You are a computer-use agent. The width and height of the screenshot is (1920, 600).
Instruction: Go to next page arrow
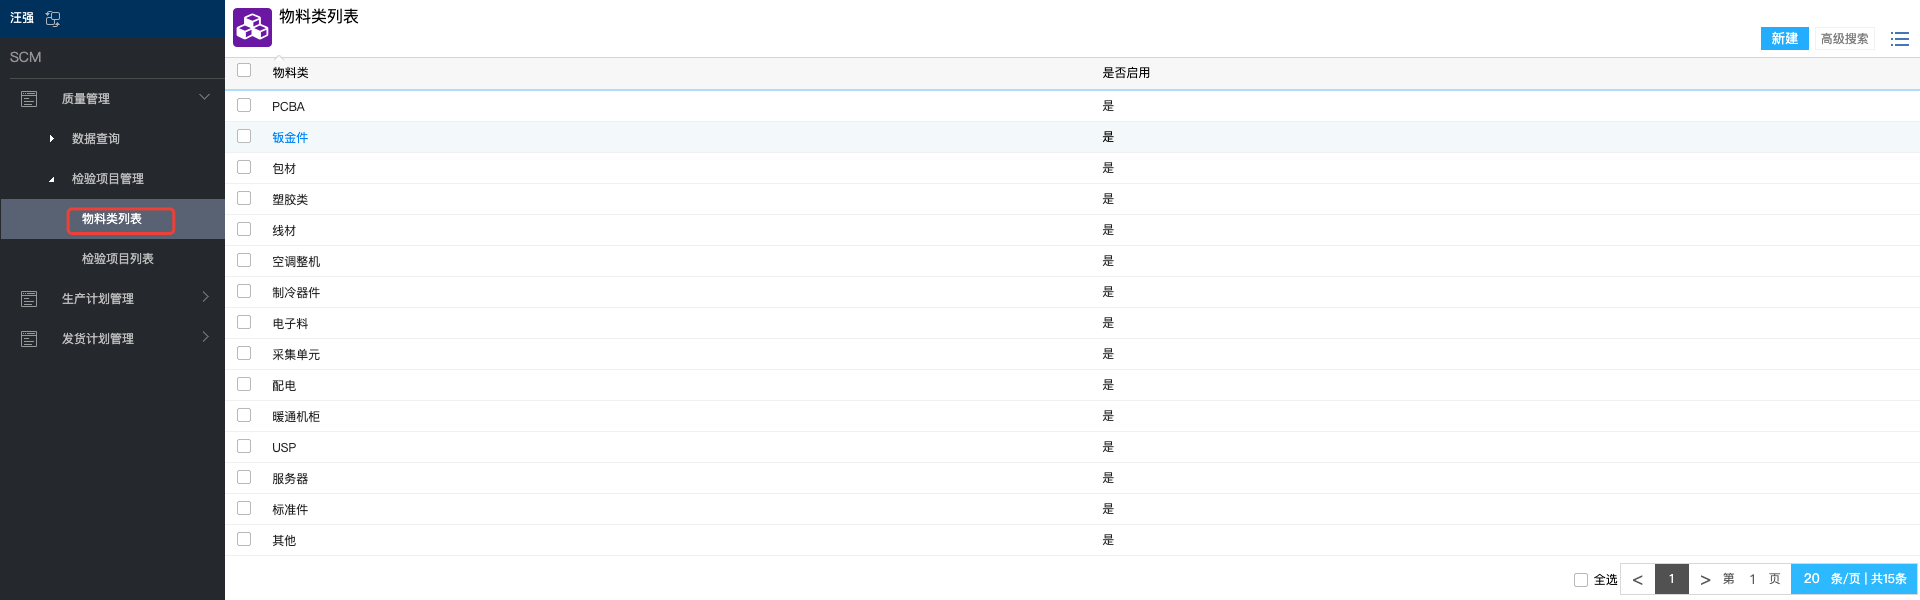[x=1705, y=579]
